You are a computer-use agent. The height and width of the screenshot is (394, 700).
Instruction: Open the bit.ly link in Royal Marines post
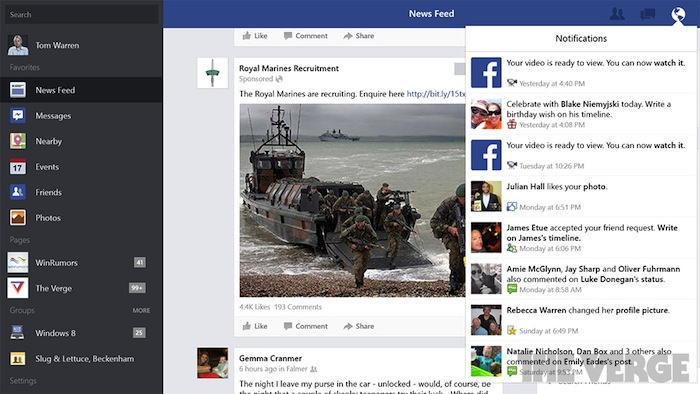[436, 94]
